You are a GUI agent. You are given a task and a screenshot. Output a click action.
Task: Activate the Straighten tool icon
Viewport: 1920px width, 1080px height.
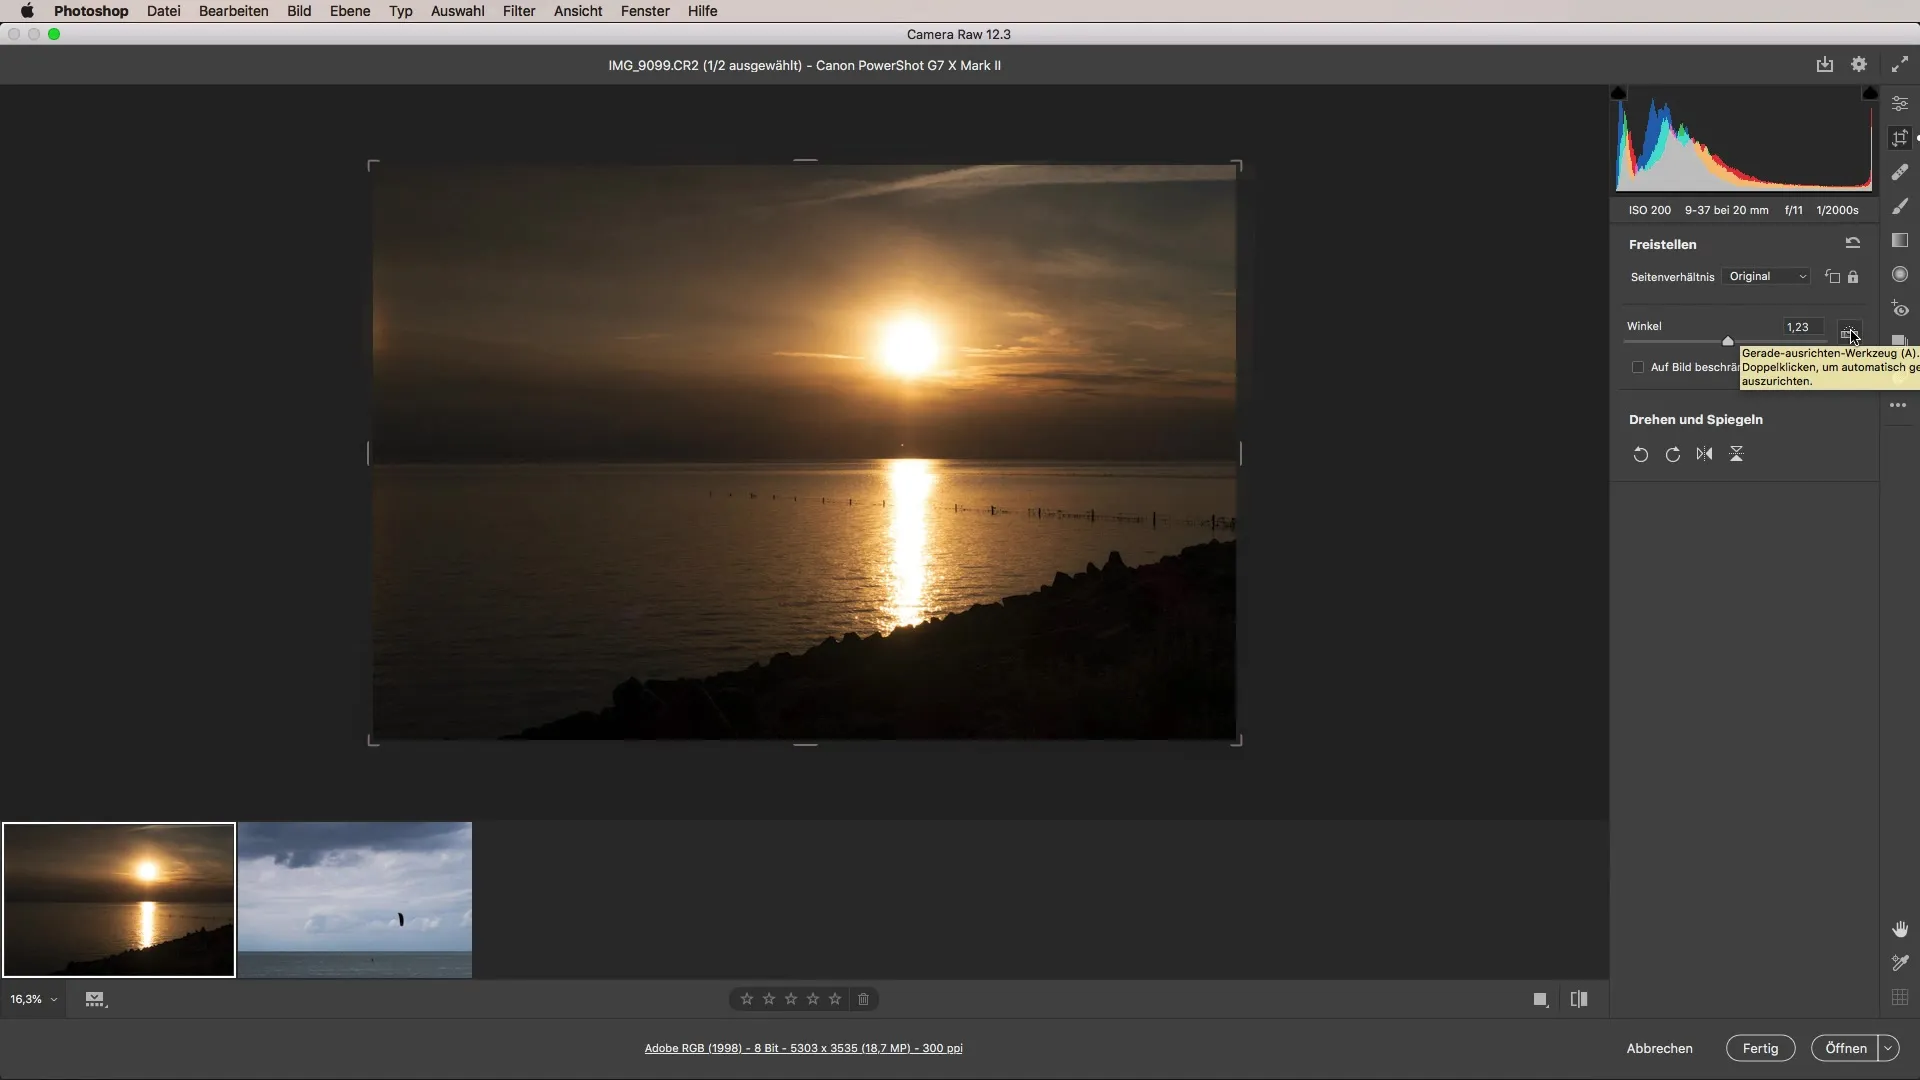pos(1850,330)
